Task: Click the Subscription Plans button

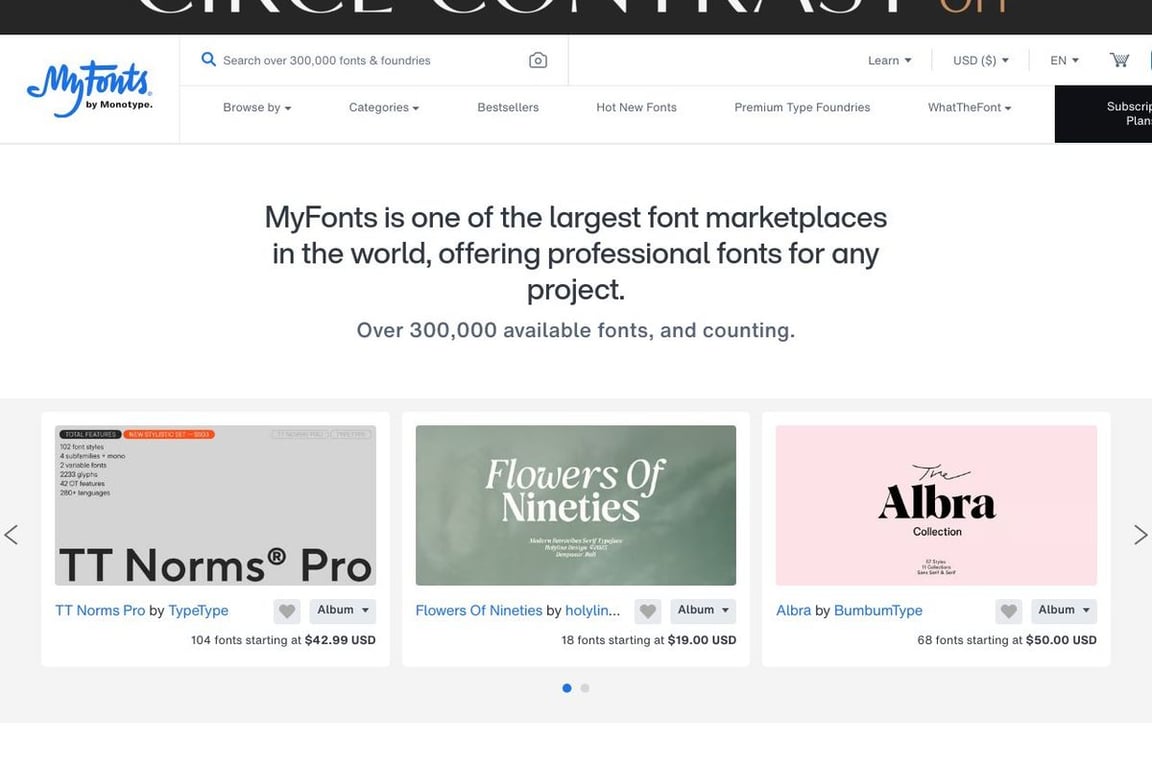Action: [1104, 114]
